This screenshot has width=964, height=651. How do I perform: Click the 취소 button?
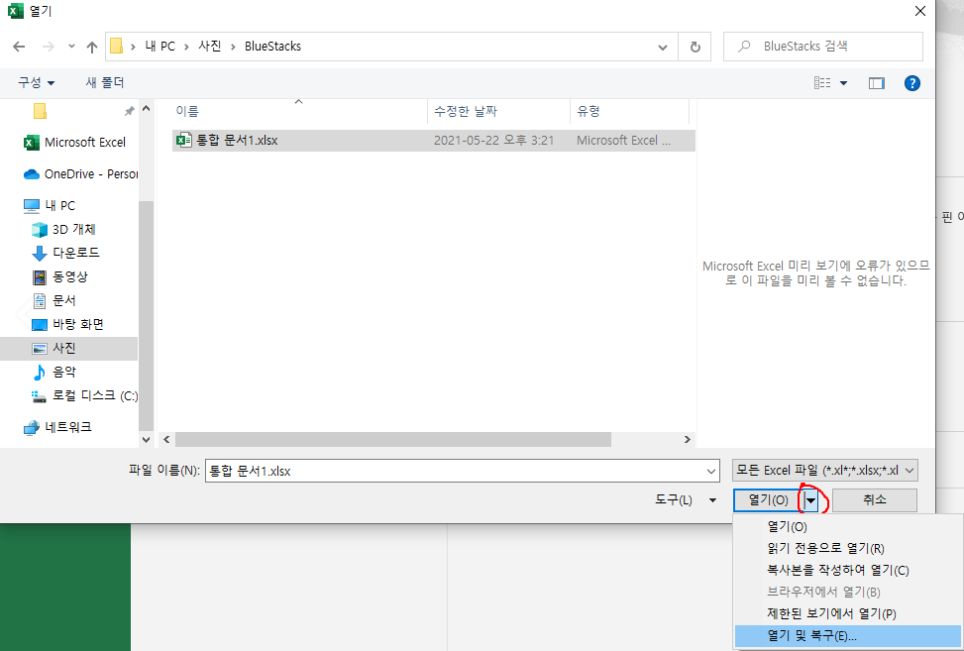coord(874,500)
